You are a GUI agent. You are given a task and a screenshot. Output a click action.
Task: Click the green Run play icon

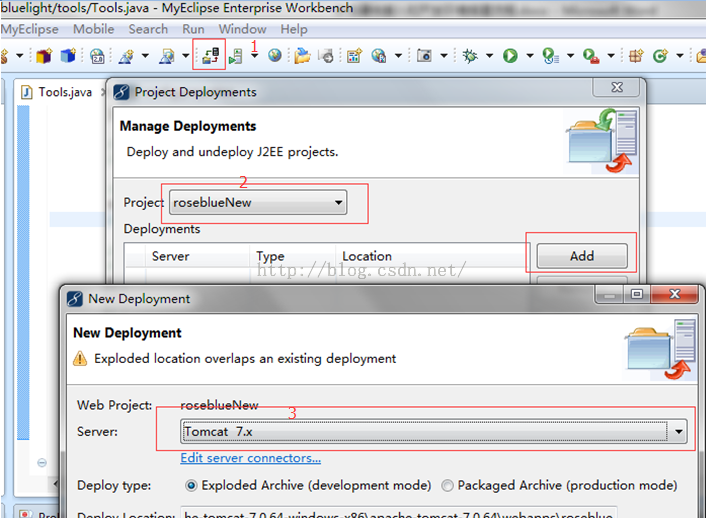pos(510,56)
